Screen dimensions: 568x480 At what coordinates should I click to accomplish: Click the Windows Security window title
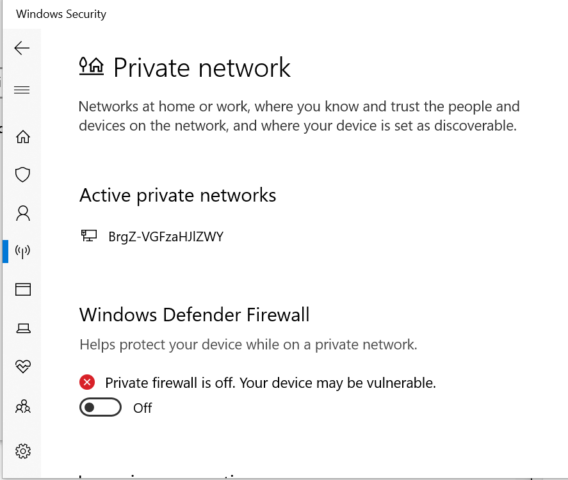(x=61, y=14)
